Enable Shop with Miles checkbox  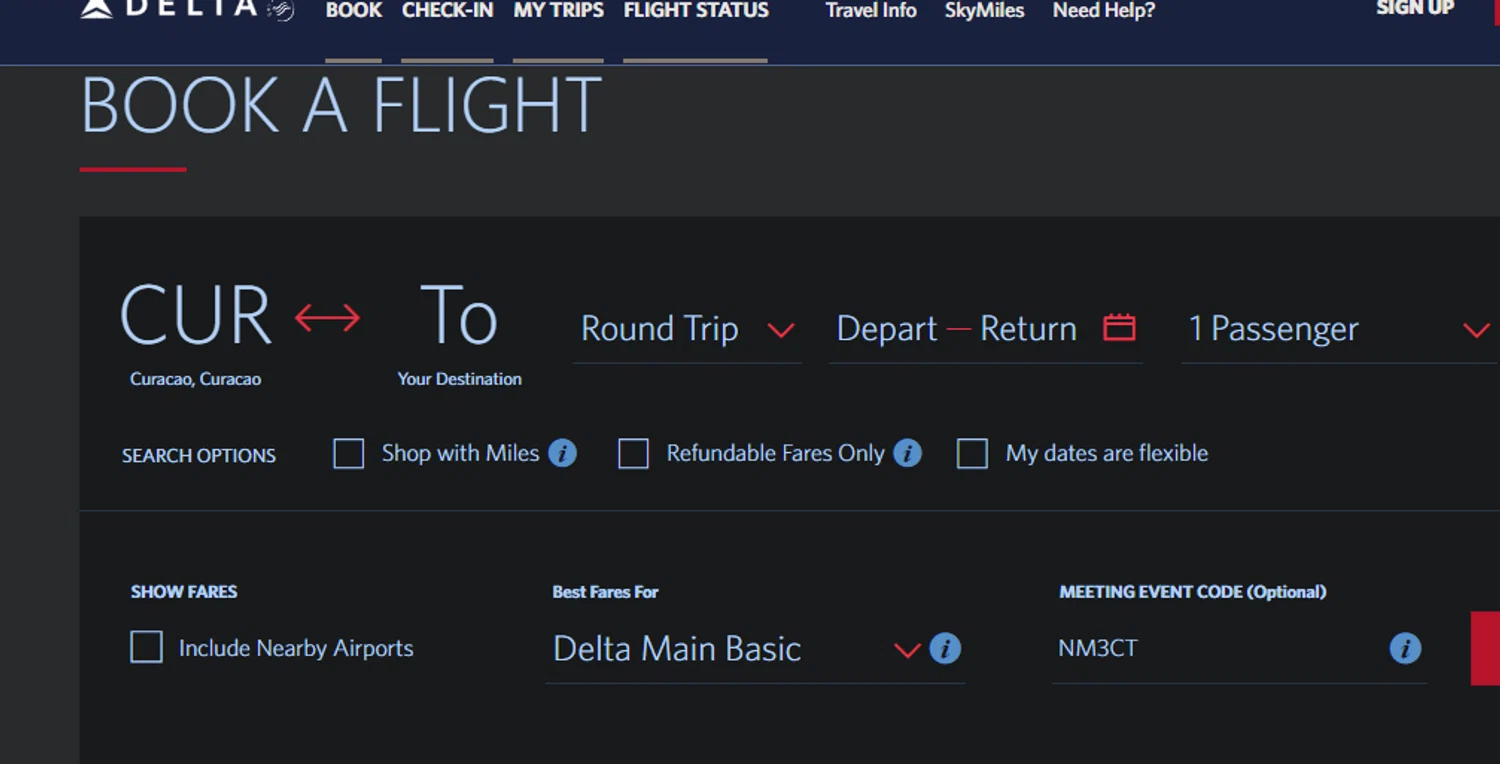point(348,454)
